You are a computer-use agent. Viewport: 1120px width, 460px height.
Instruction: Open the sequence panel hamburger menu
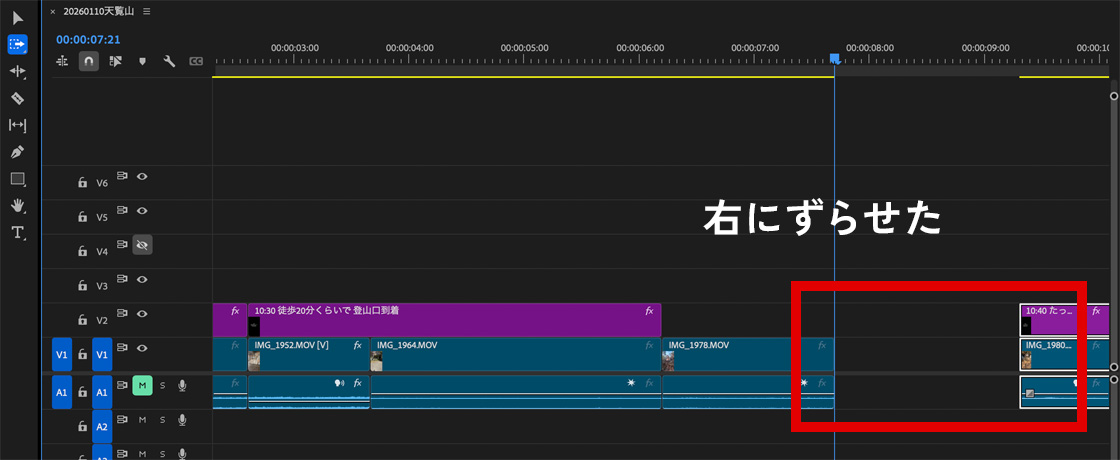pyautogui.click(x=147, y=11)
